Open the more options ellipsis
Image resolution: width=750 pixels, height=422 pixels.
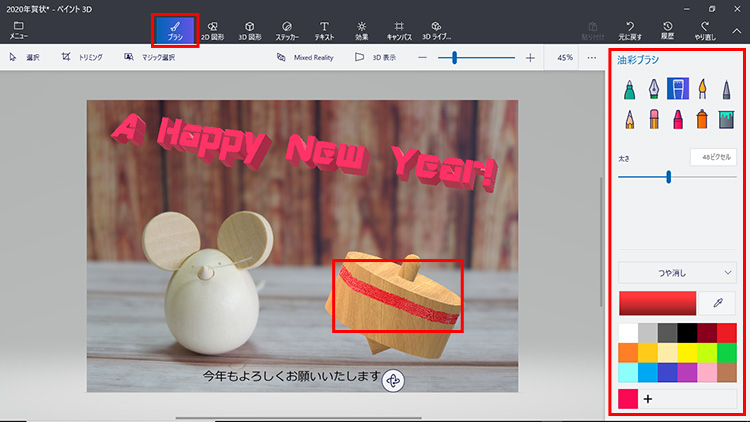tap(592, 58)
